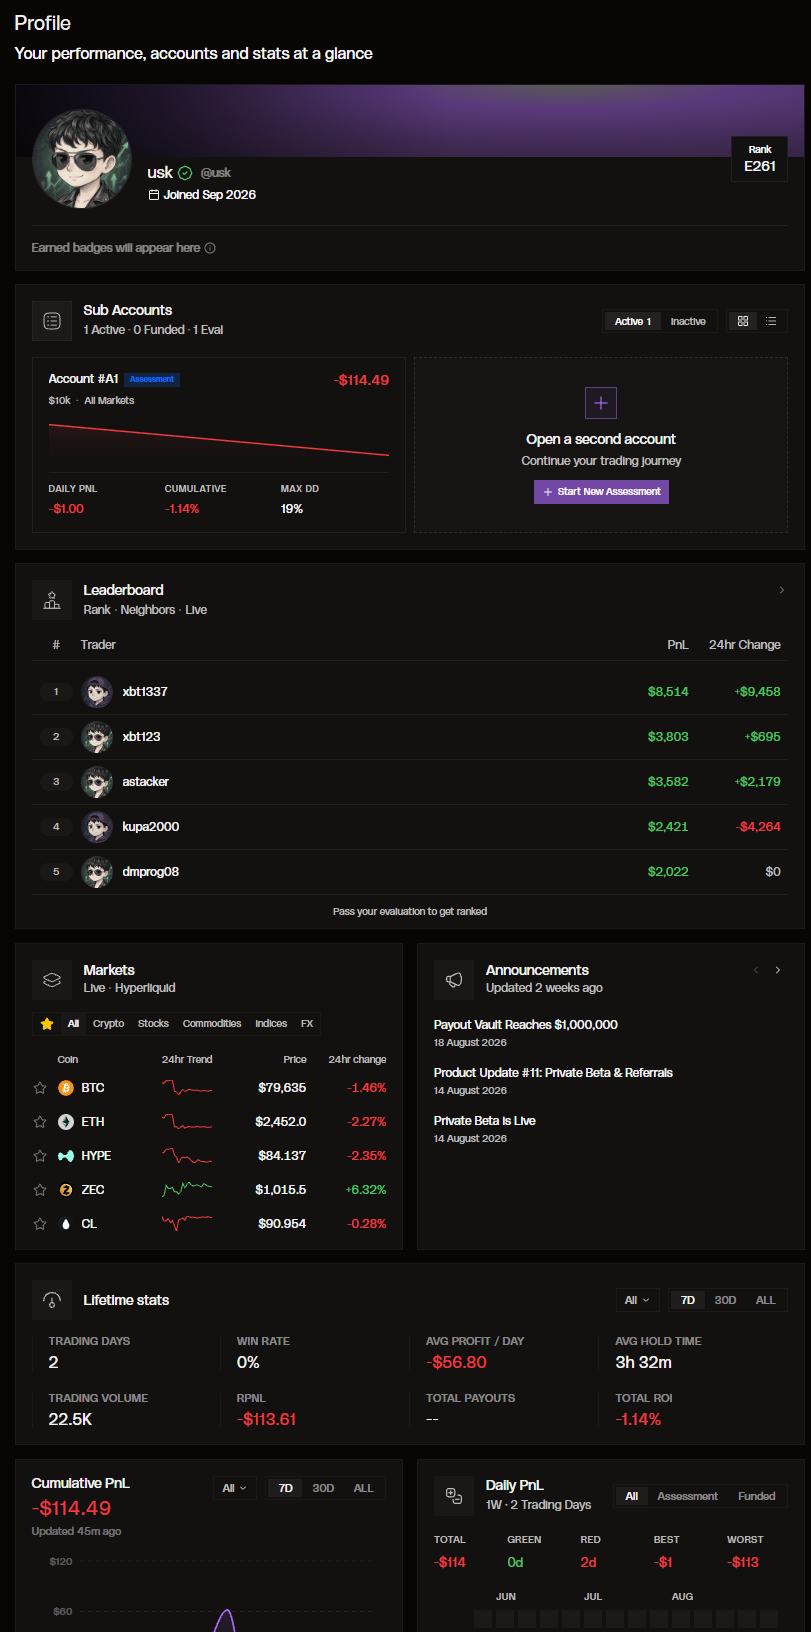This screenshot has height=1632, width=811.
Task: Click the Leaderboard podium icon
Action: 52,600
